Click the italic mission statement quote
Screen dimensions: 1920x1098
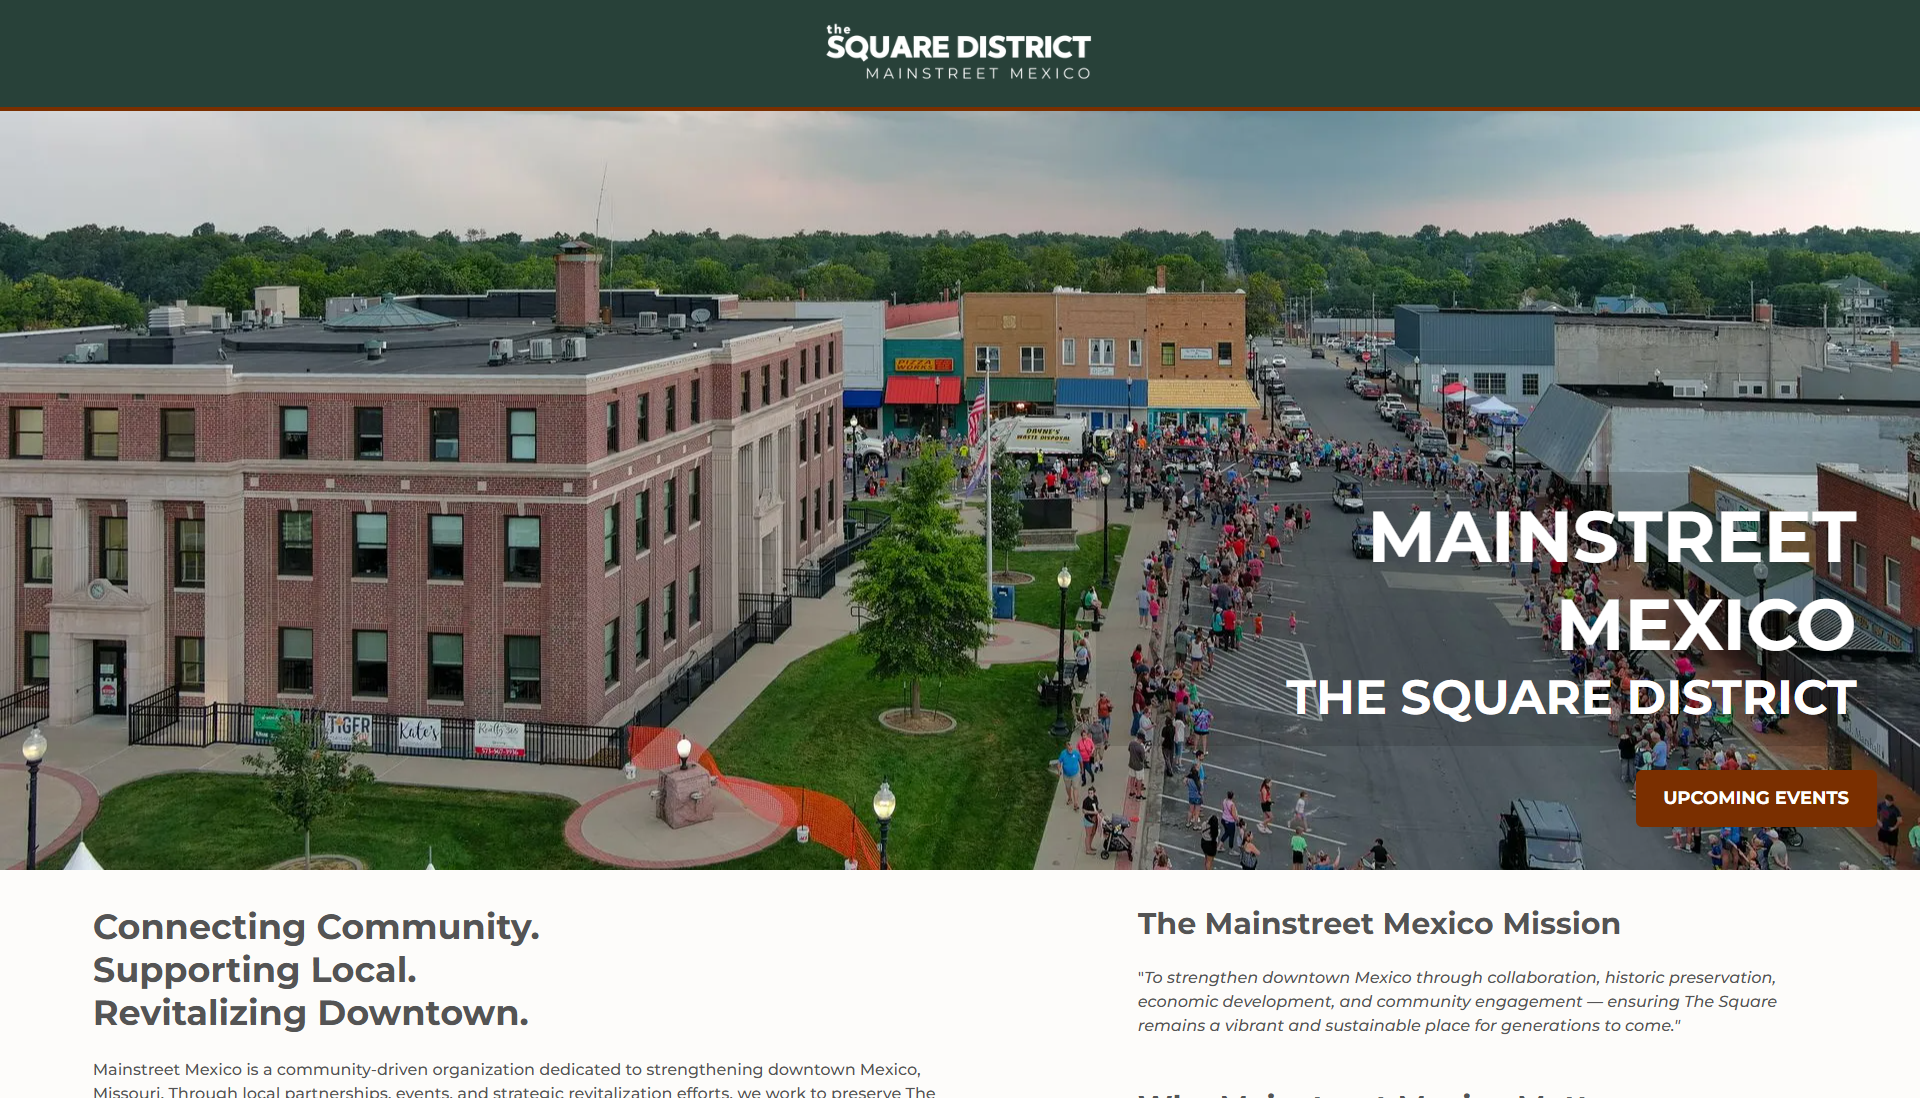pyautogui.click(x=1457, y=1001)
